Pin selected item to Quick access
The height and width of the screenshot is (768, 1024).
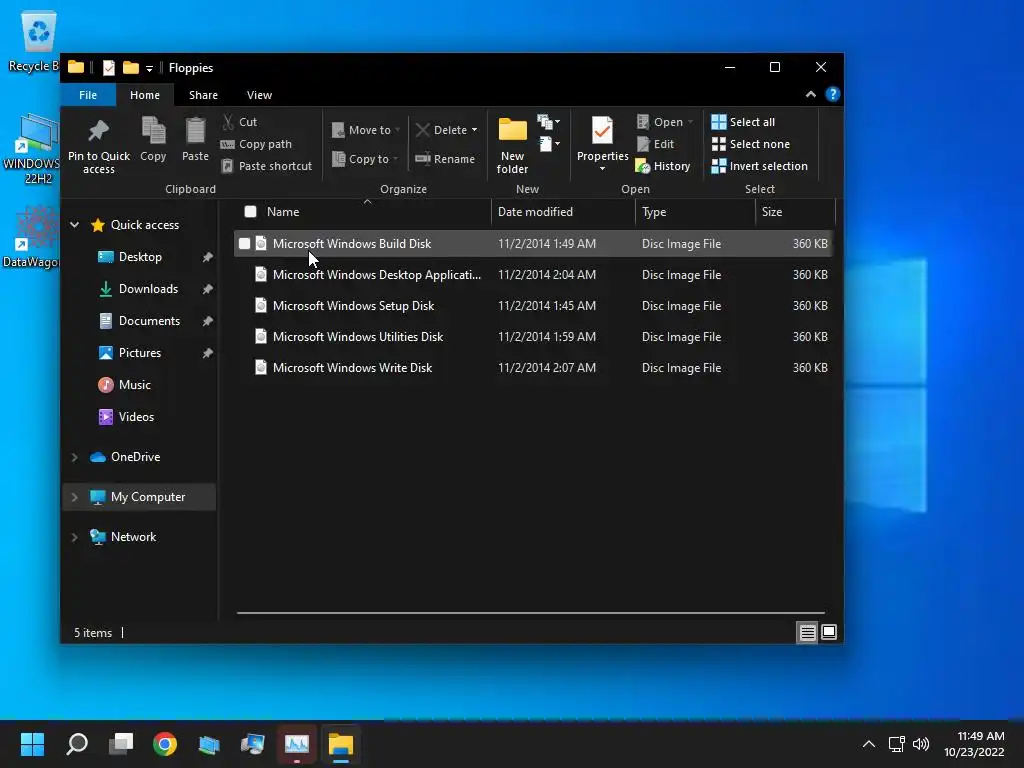pyautogui.click(x=99, y=146)
